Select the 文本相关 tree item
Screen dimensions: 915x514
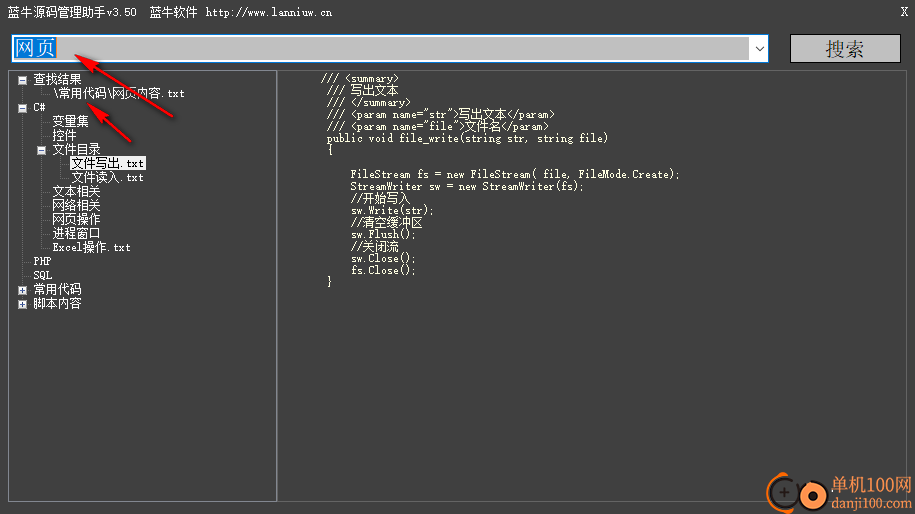click(x=76, y=191)
